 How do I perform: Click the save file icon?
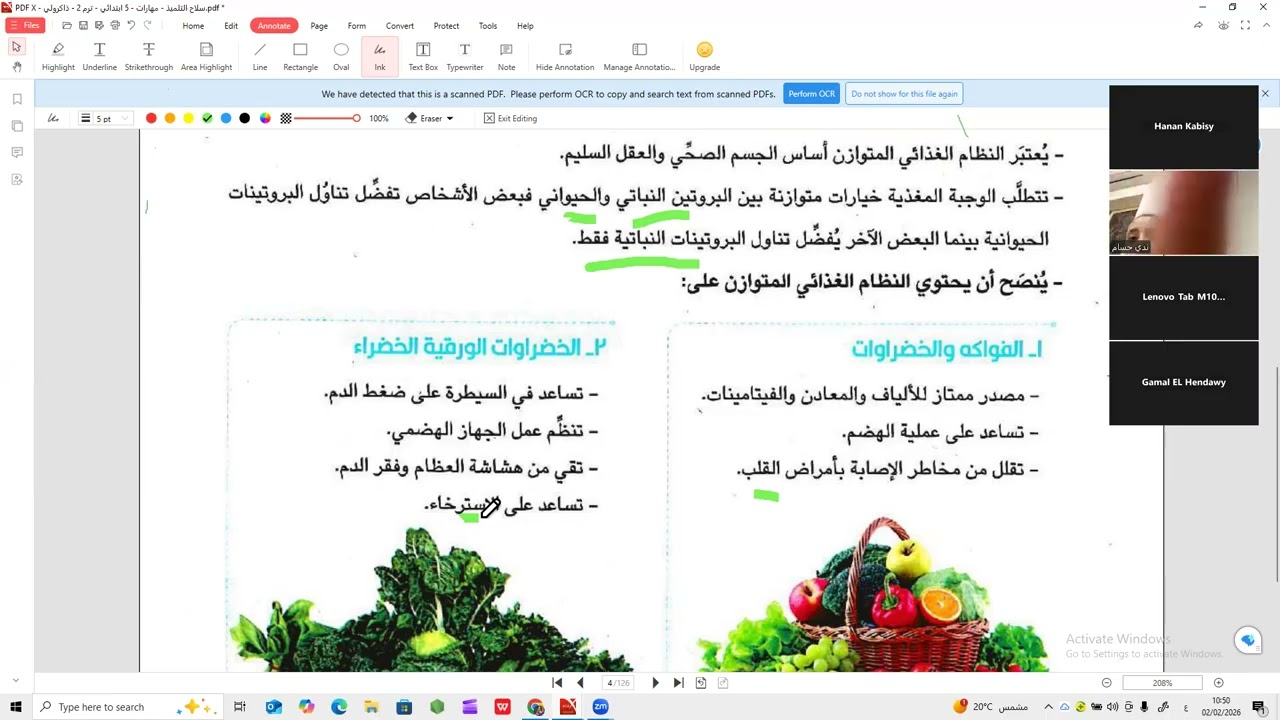pyautogui.click(x=83, y=25)
